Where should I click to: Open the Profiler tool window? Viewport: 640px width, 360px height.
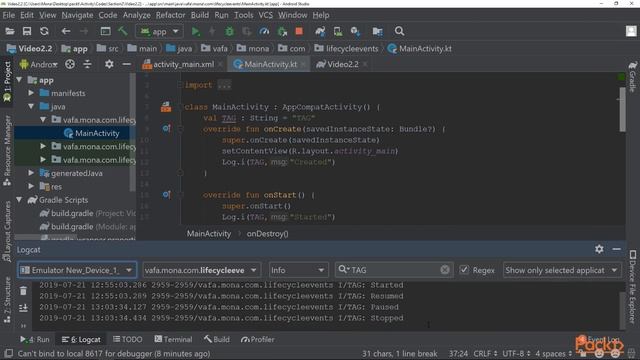pos(258,340)
